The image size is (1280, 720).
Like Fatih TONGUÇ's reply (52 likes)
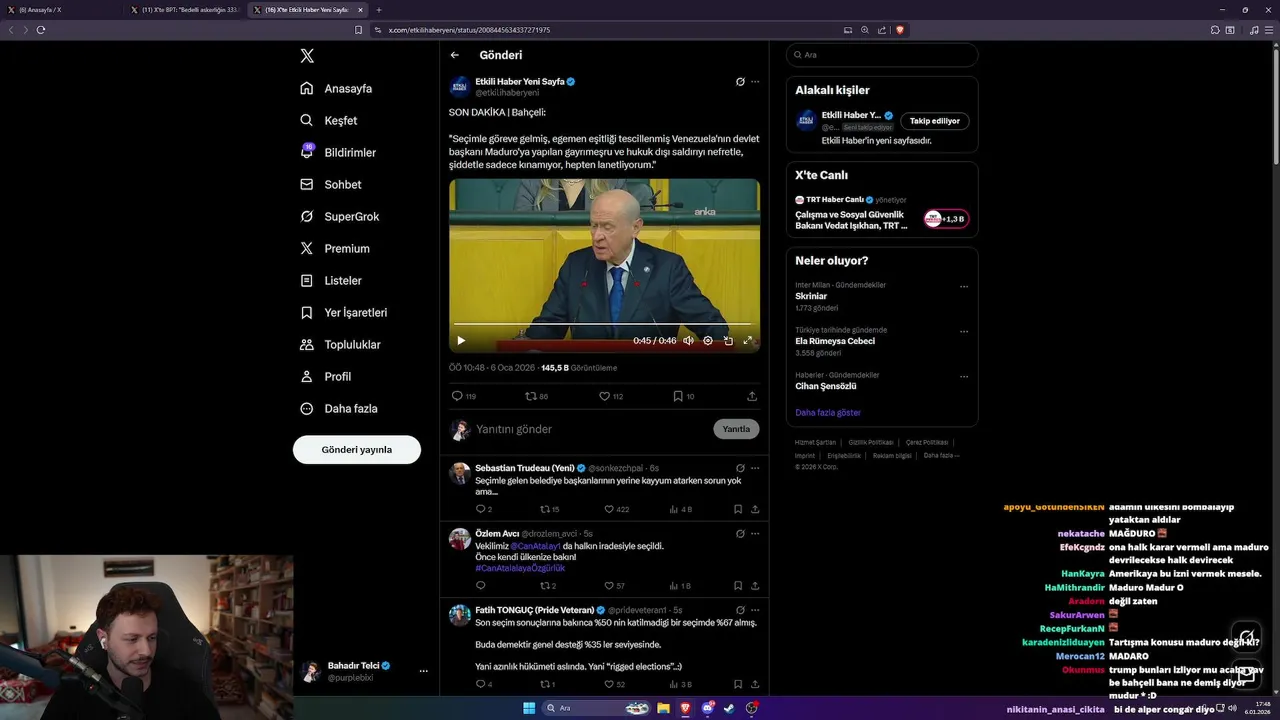coord(615,684)
